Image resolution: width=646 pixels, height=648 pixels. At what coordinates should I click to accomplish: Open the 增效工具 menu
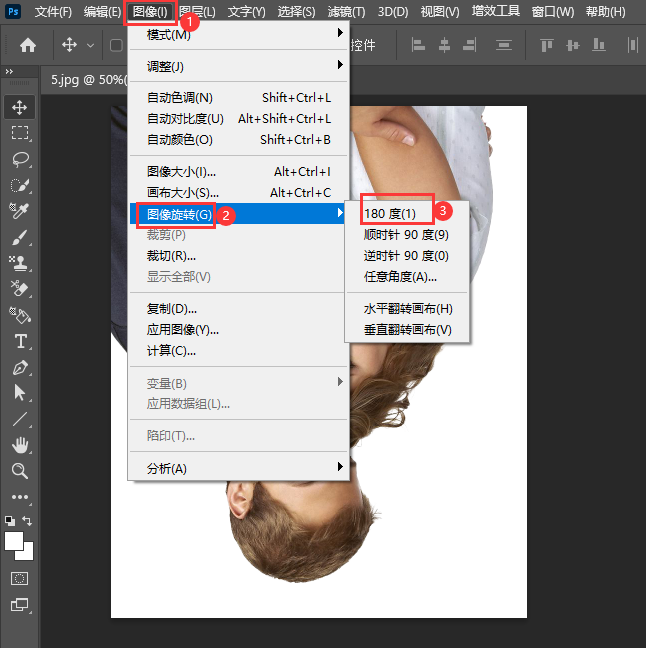coord(496,11)
